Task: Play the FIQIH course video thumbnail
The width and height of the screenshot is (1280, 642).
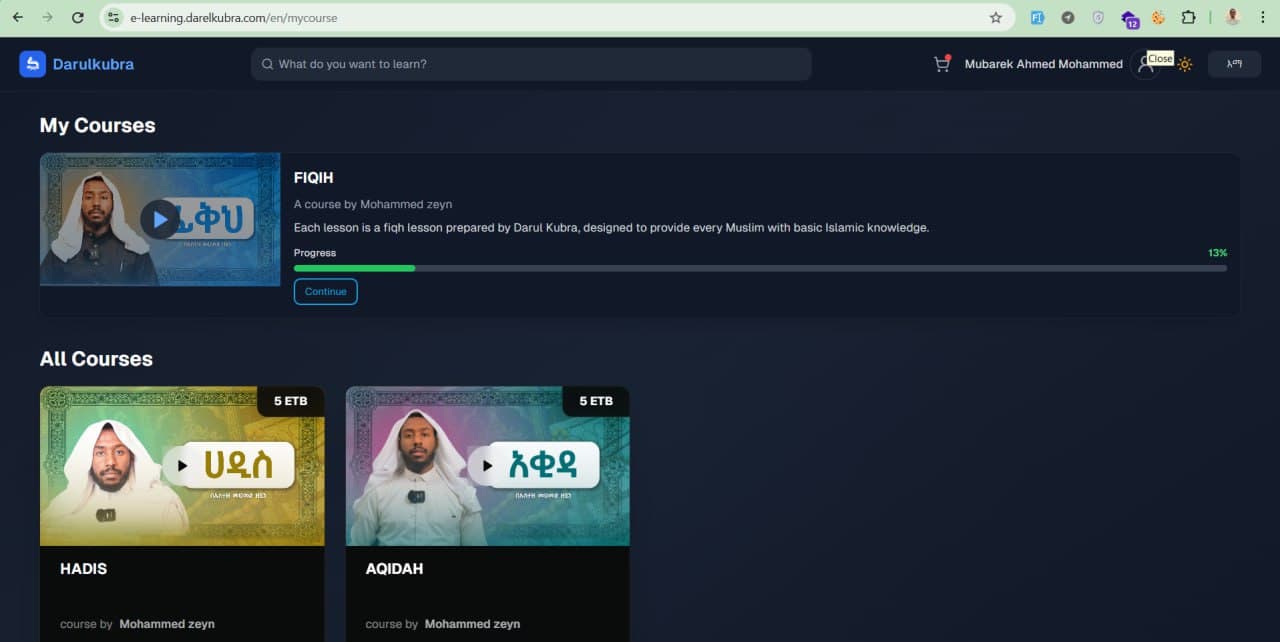Action: pyautogui.click(x=160, y=219)
